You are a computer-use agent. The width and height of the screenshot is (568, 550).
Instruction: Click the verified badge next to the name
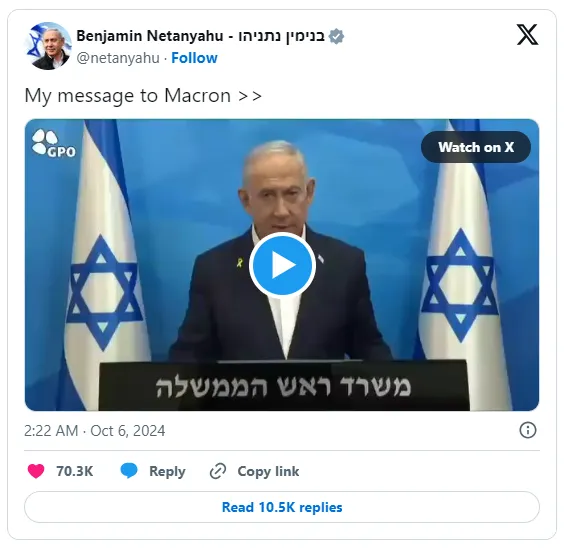(x=336, y=36)
